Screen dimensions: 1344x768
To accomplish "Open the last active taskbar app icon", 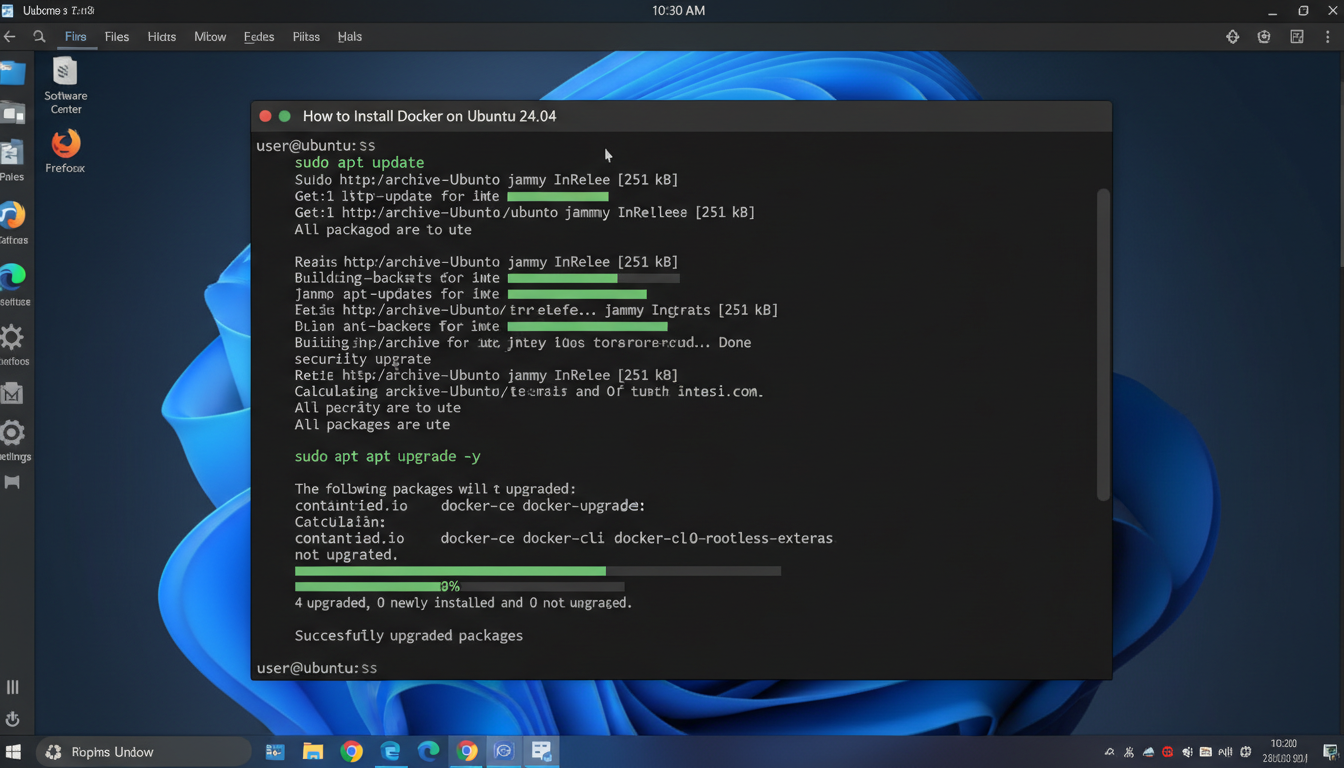I will pyautogui.click(x=542, y=751).
